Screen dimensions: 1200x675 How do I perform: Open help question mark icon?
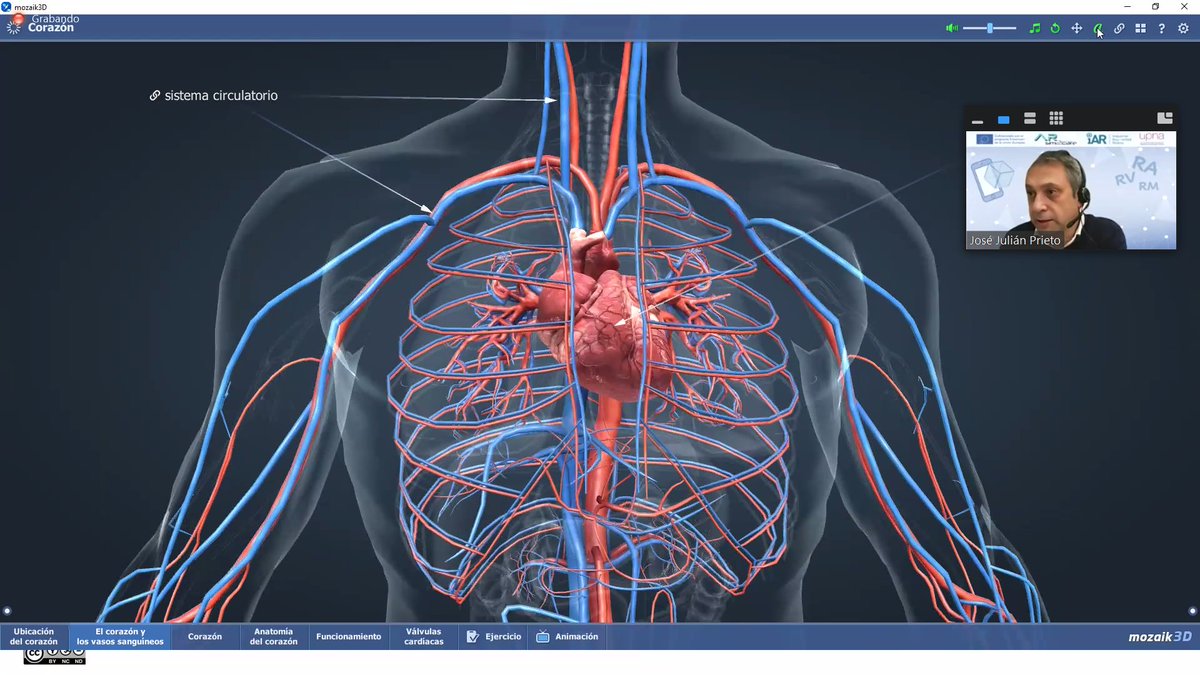click(x=1161, y=28)
